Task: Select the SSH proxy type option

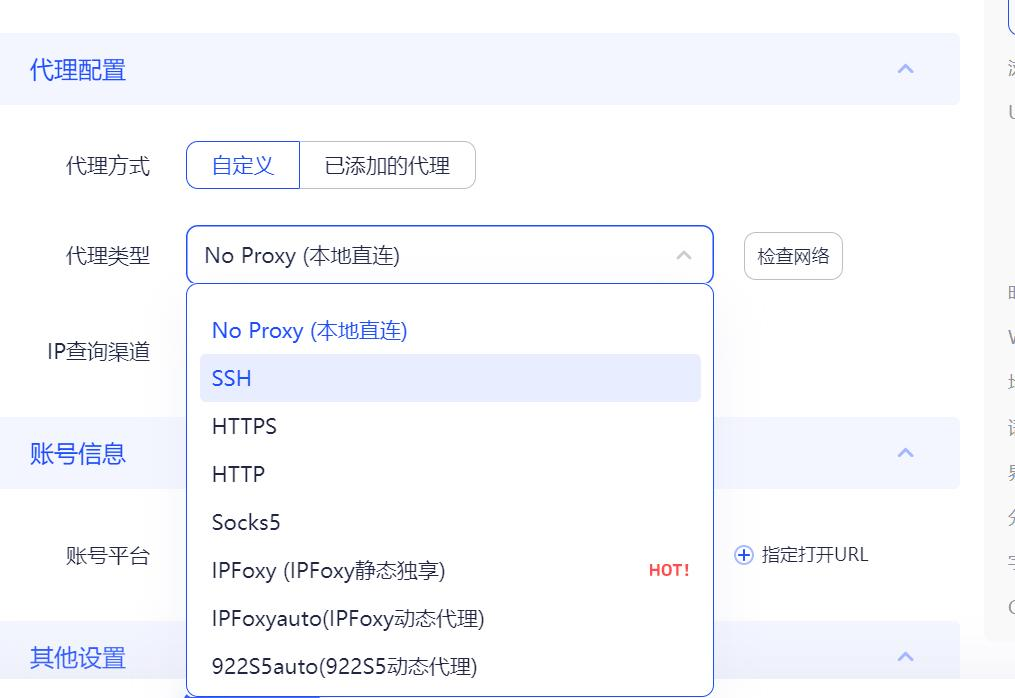Action: [232, 378]
